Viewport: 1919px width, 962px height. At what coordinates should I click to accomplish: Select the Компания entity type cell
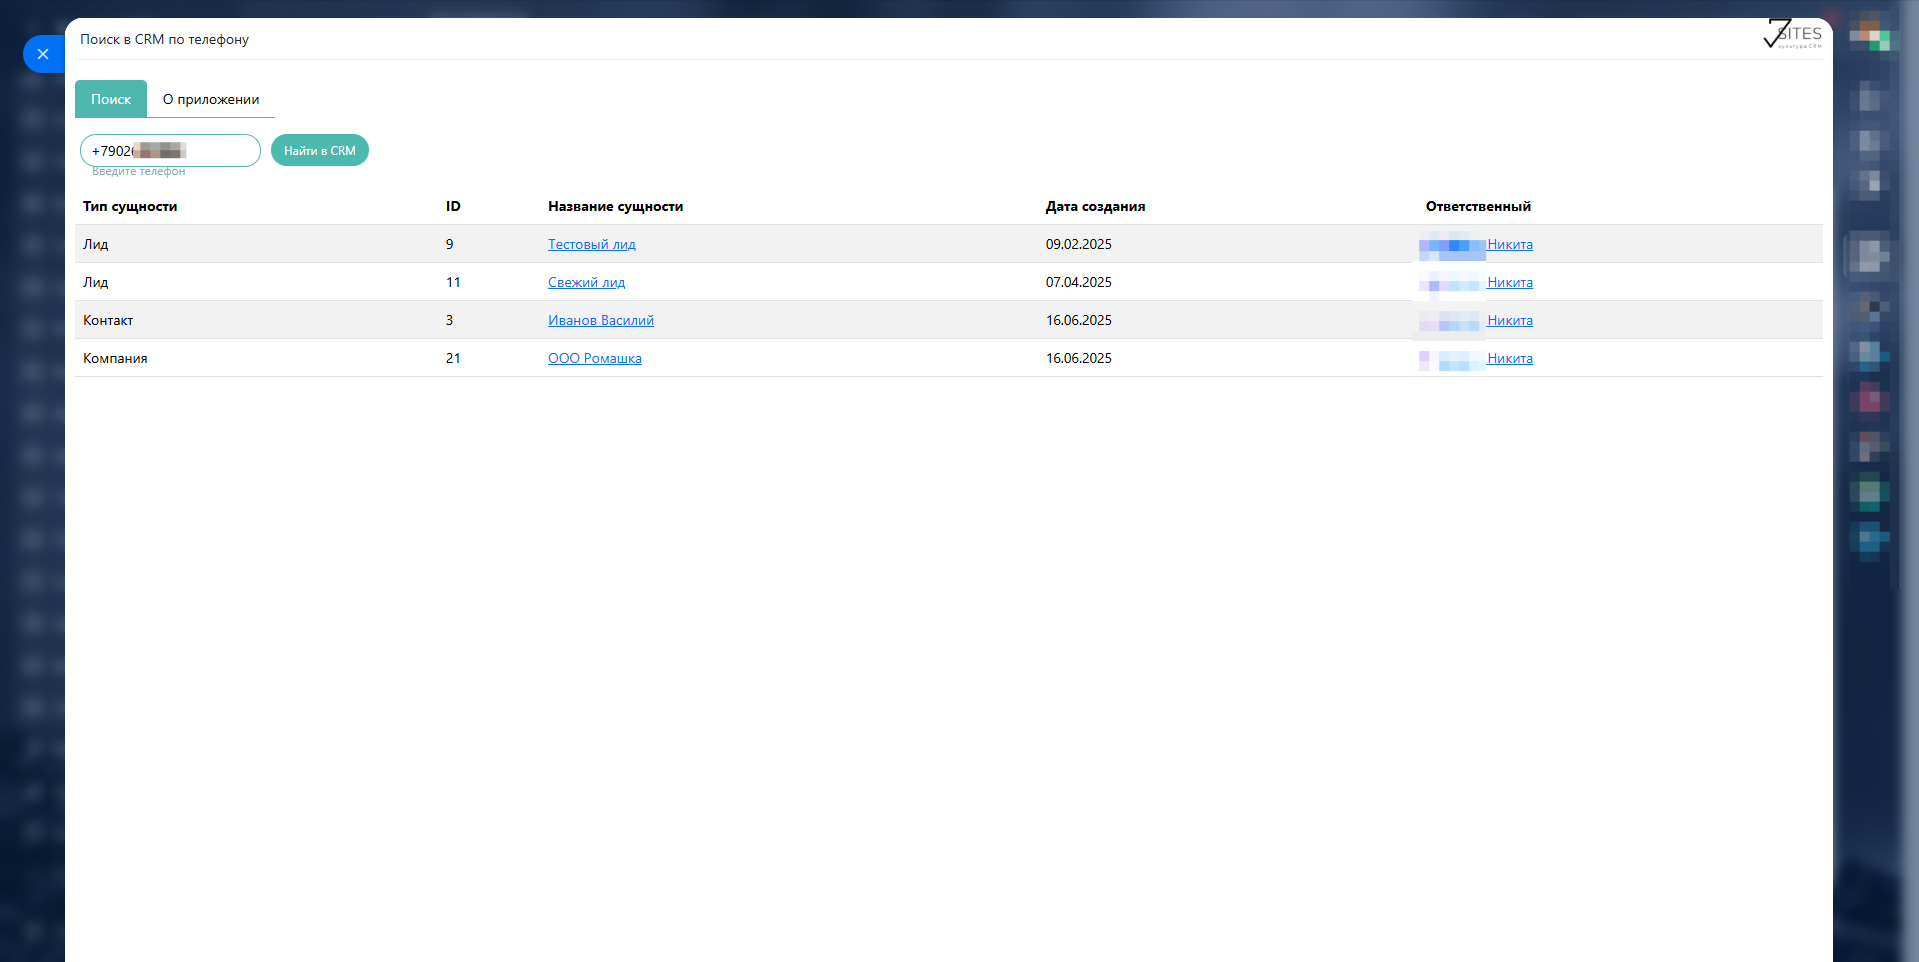pos(115,358)
